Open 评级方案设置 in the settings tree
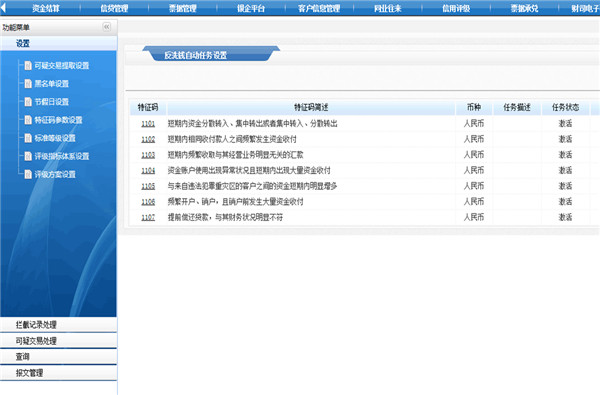The image size is (600, 395). tap(55, 175)
